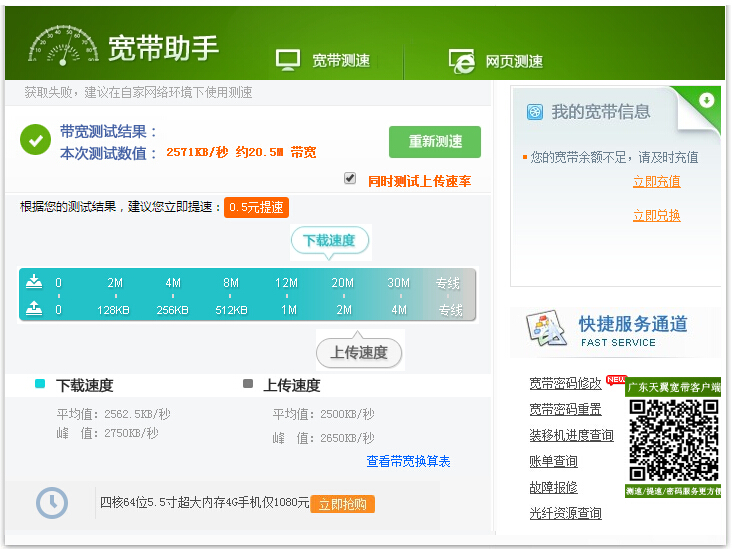
Task: Click the 上传速度 speech bubble label
Action: pos(359,352)
